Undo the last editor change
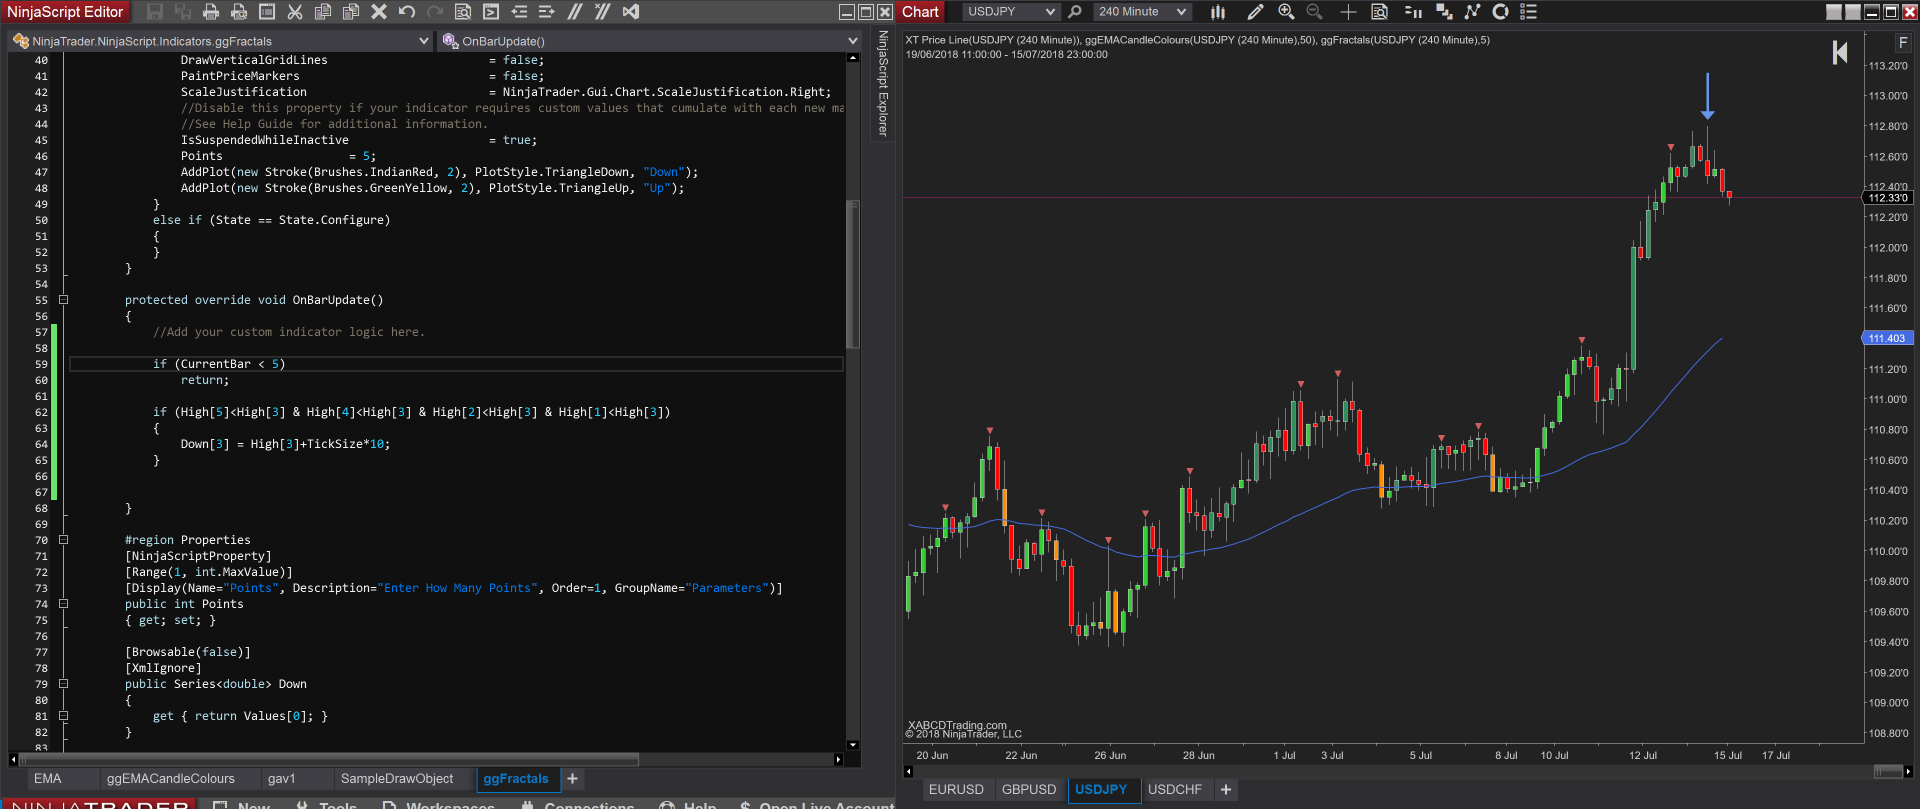The image size is (1920, 809). (407, 12)
